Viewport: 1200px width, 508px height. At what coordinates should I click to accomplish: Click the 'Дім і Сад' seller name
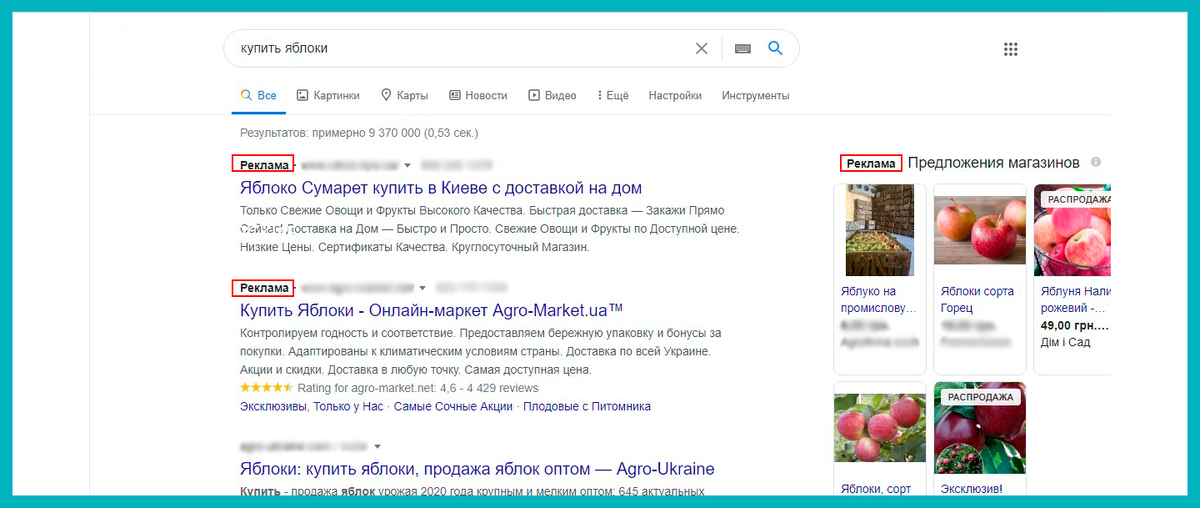tap(1066, 342)
